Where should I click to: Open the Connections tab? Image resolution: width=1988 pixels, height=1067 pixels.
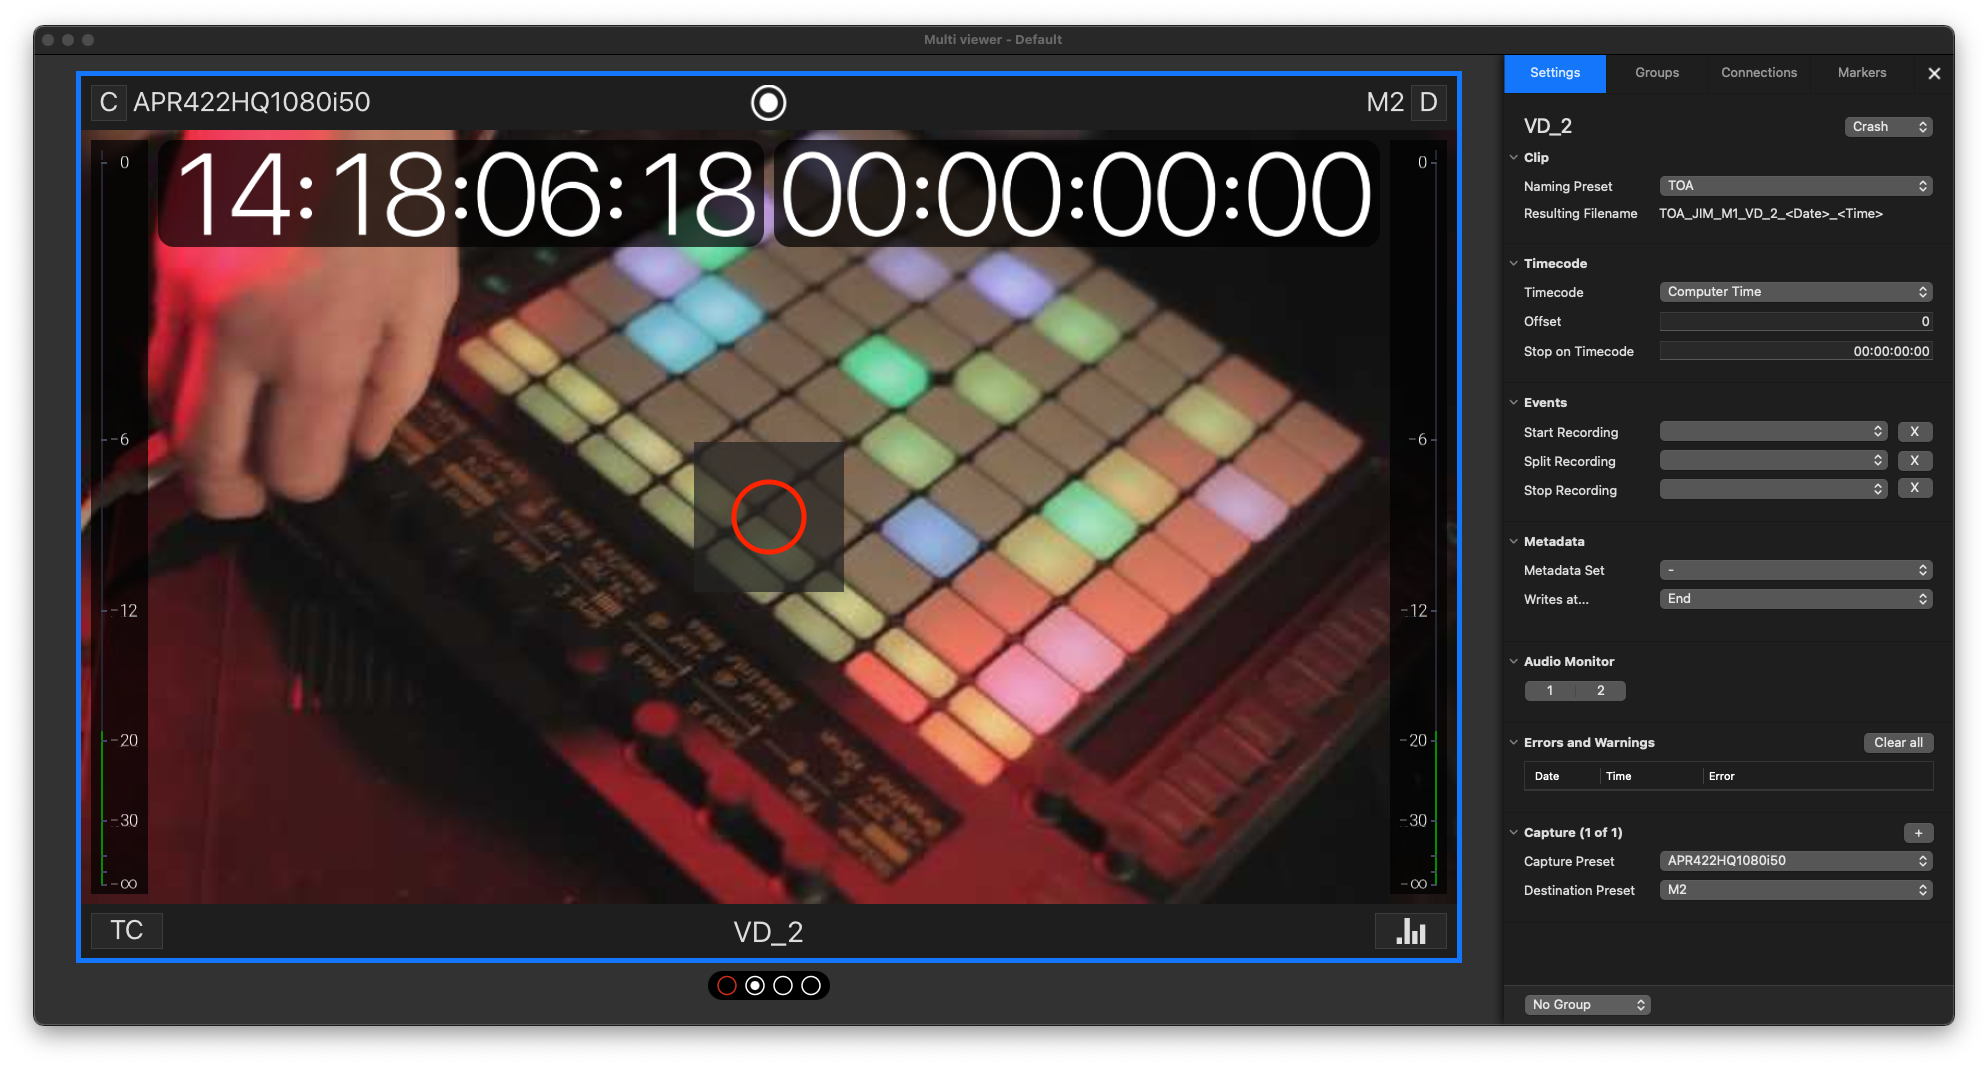[1759, 73]
